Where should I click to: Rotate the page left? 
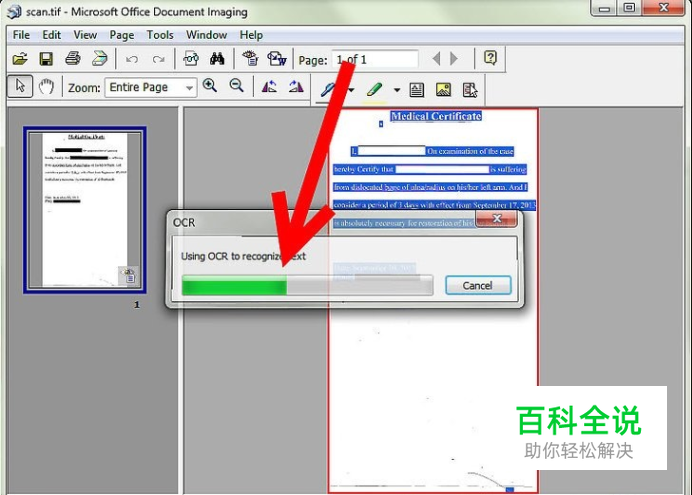269,86
